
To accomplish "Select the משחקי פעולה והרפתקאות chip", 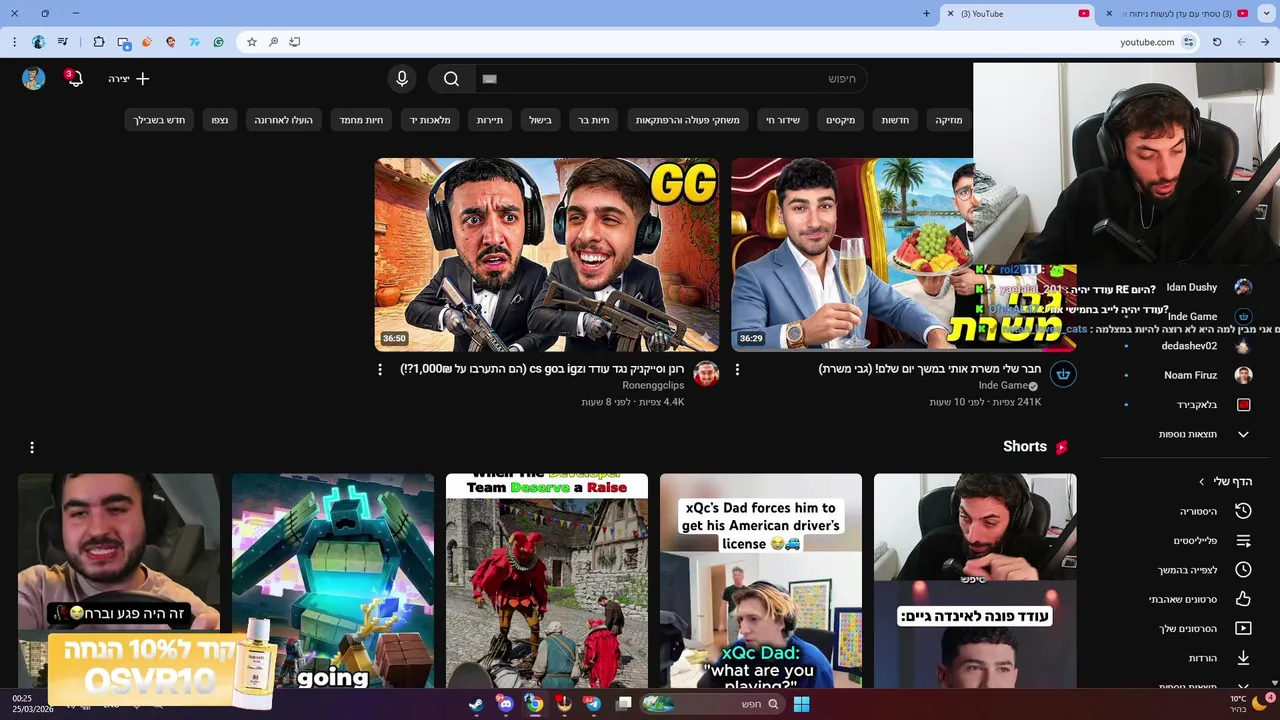I will pos(688,120).
